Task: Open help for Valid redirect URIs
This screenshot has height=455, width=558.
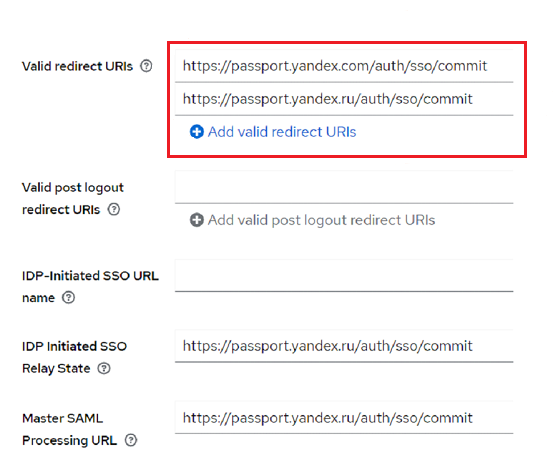Action: 146,66
